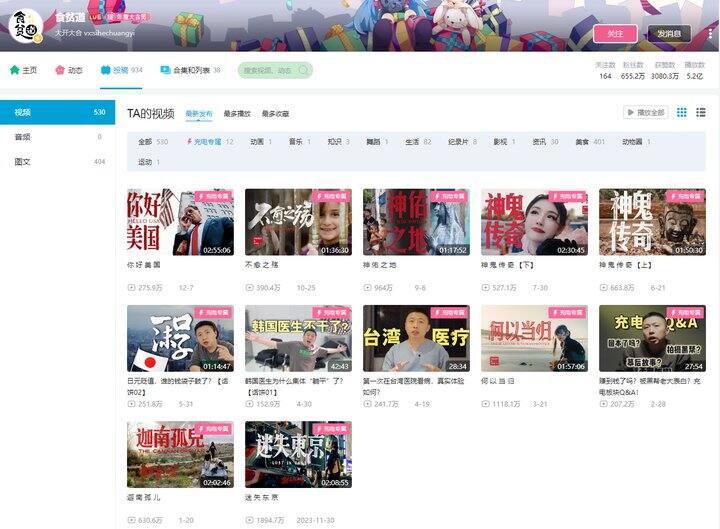Image resolution: width=720 pixels, height=529 pixels.
Task: Open the 神鬼传奇【上】 video thumbnail
Action: 652,222
